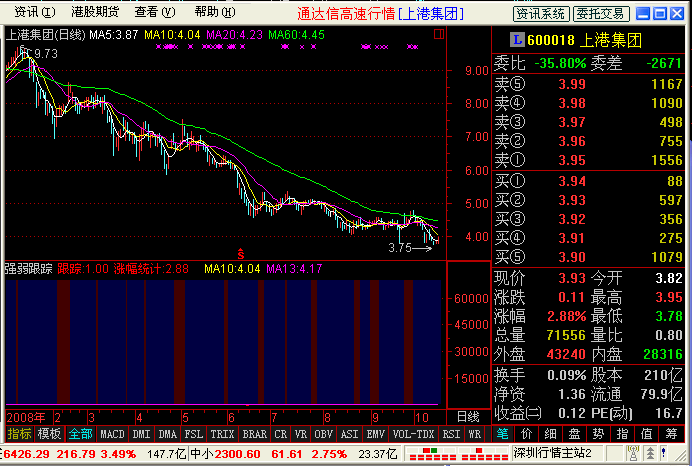Switch to the VOL-TDX indicator
The image size is (692, 466).
coord(414,434)
